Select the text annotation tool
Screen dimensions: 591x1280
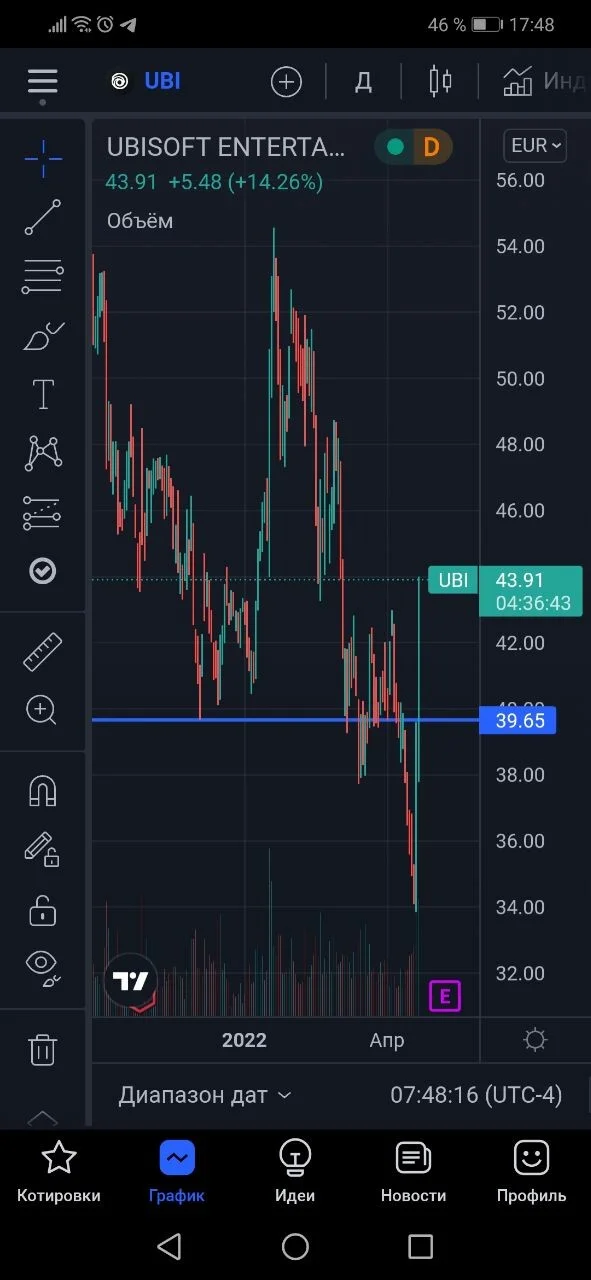tap(43, 394)
